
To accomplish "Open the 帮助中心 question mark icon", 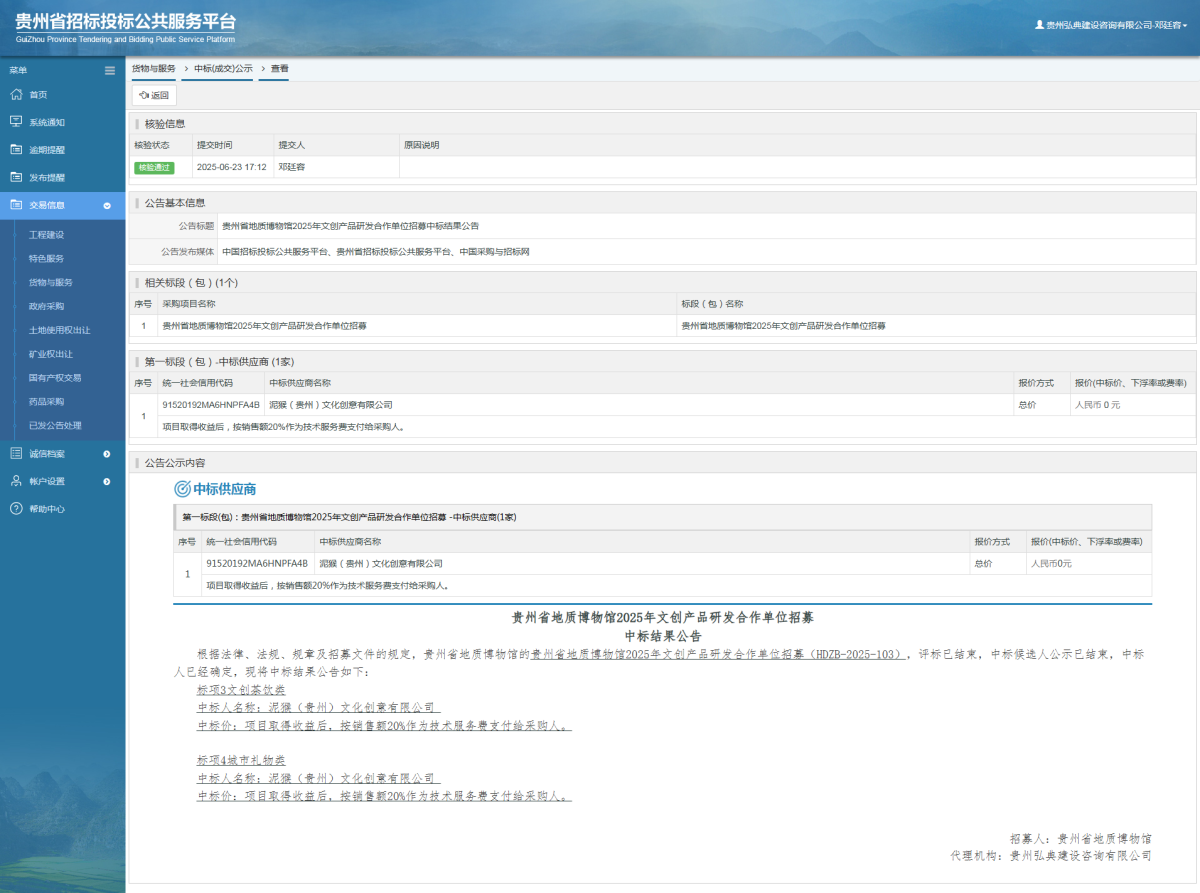I will tap(16, 508).
